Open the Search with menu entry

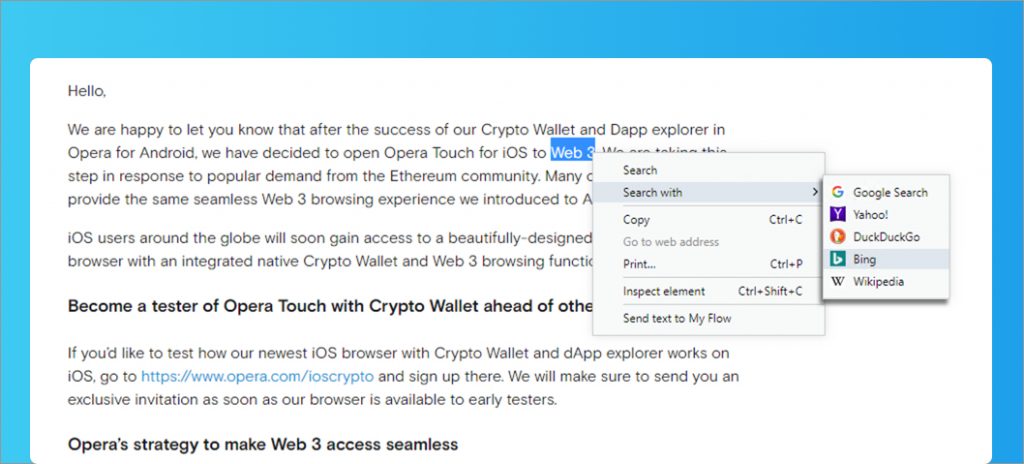709,192
